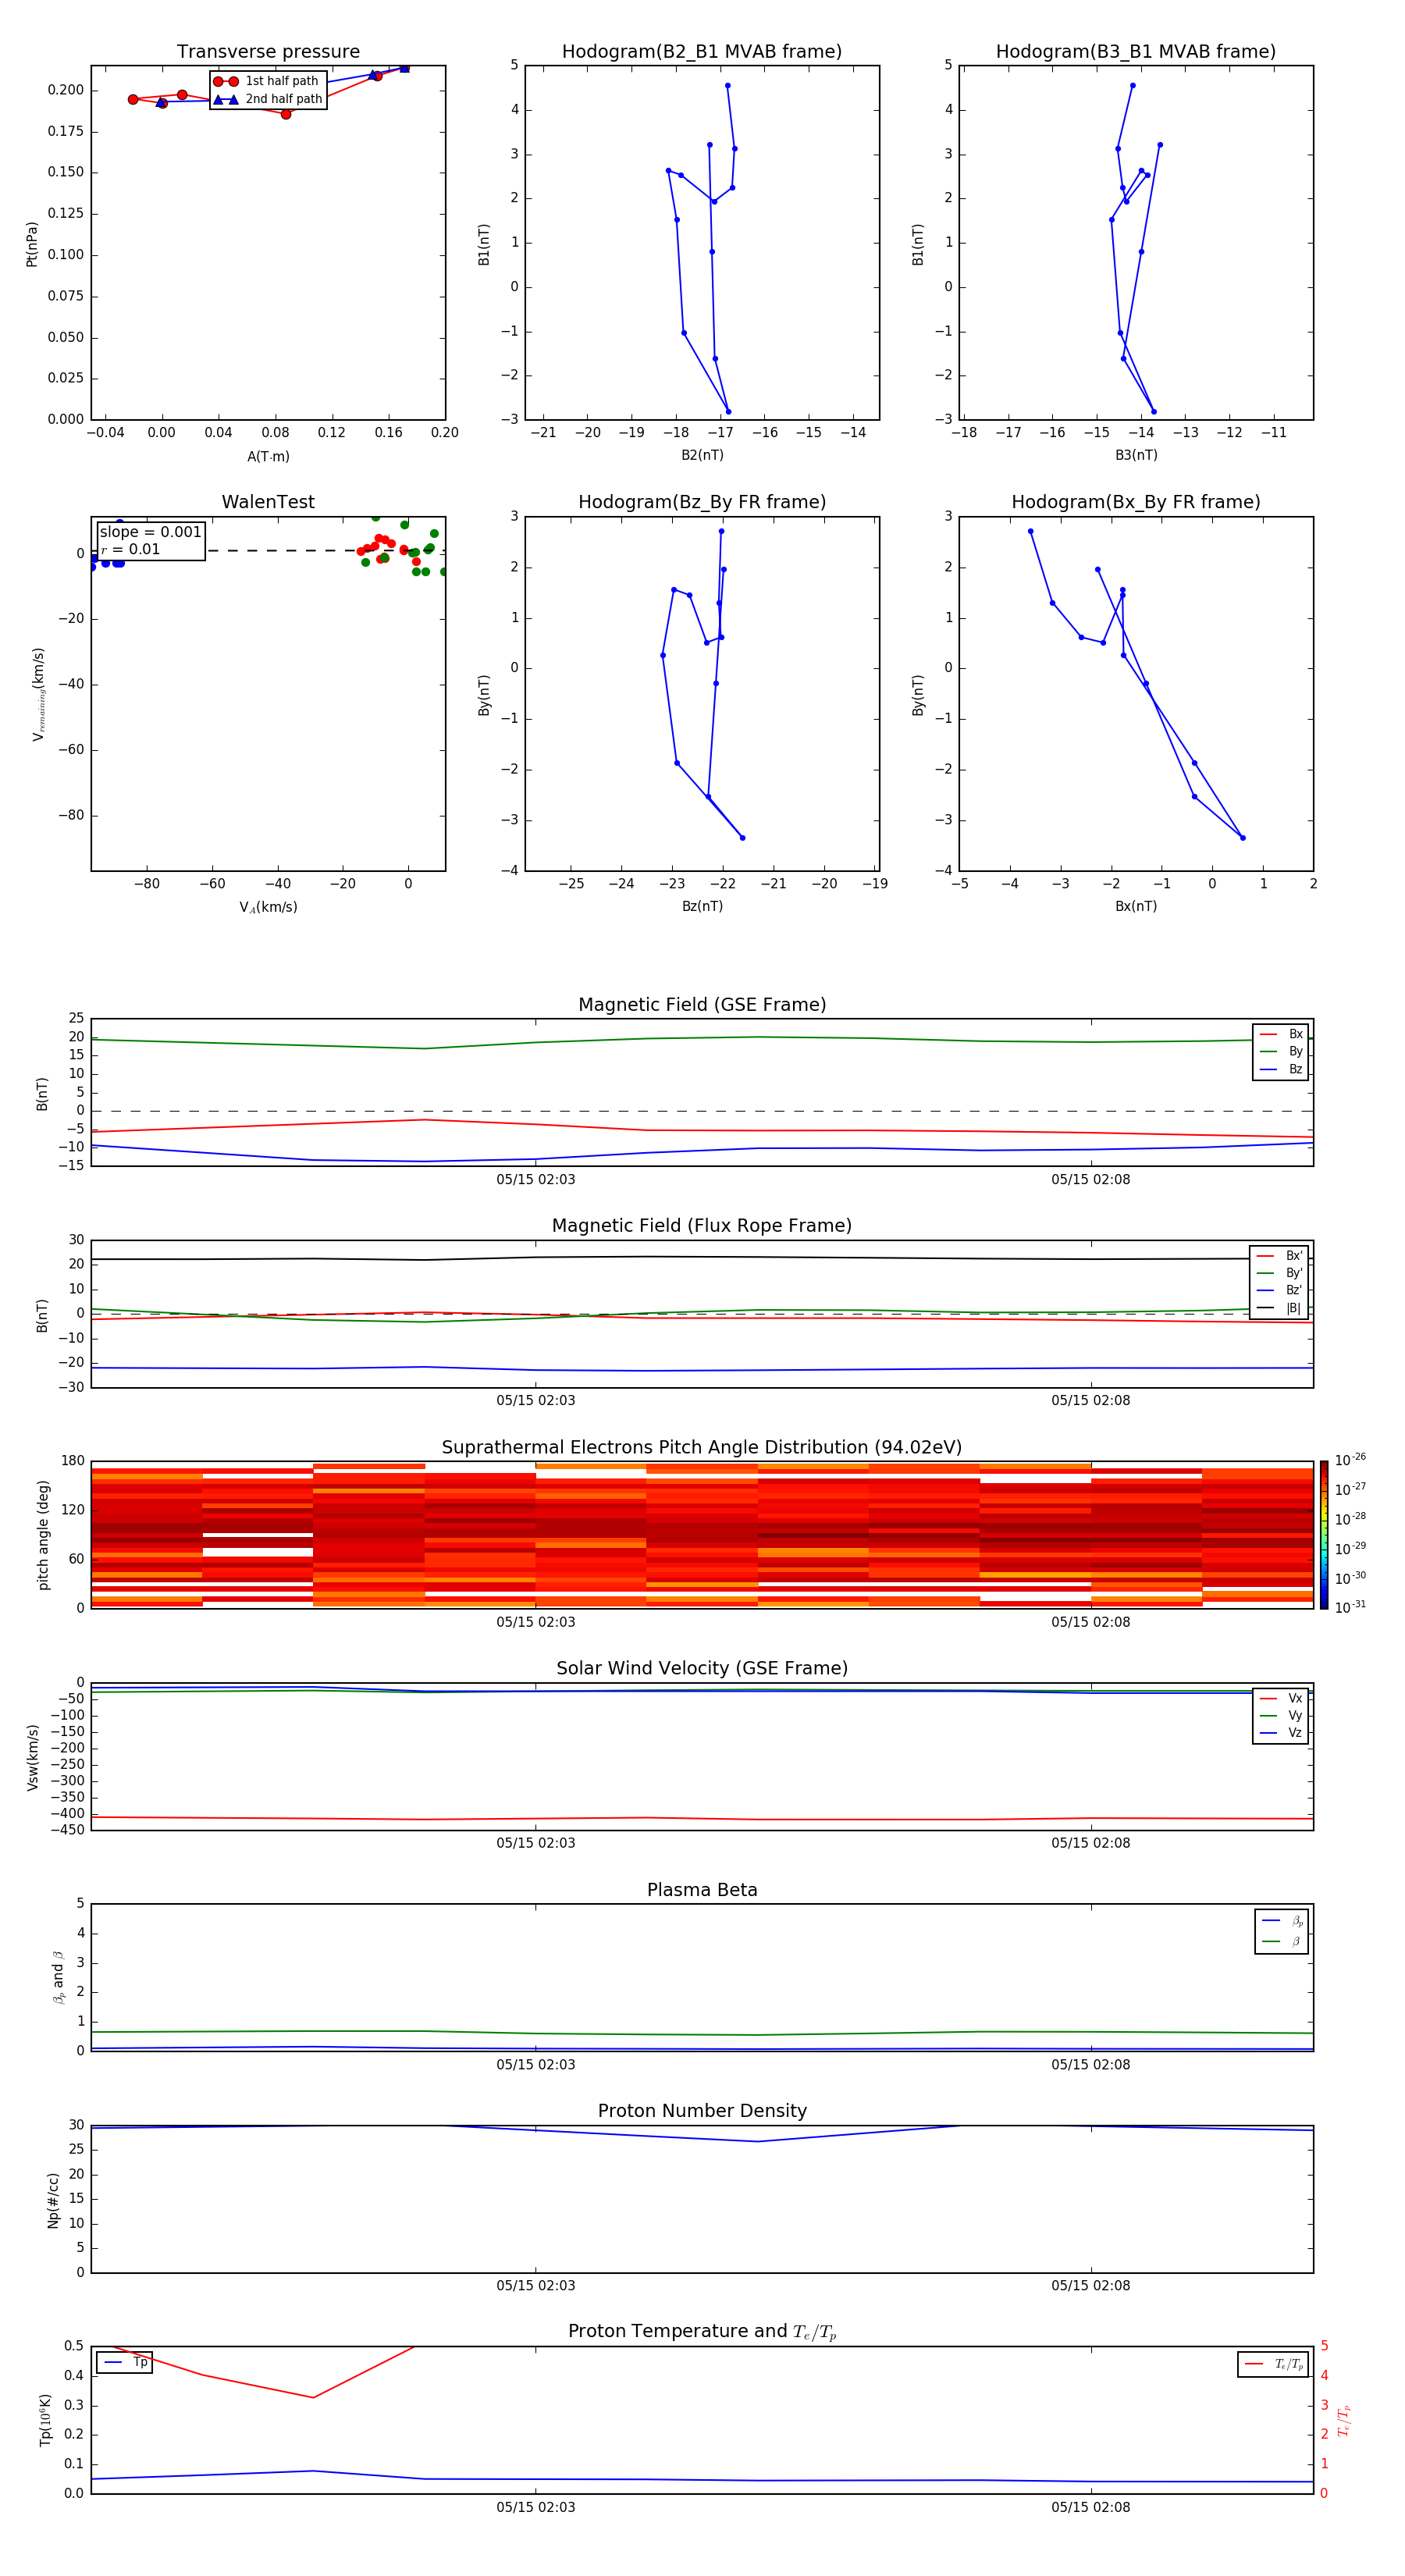1405x2576 pixels.
Task: Click the "Transverse pressure" plot title
Action: point(268,52)
